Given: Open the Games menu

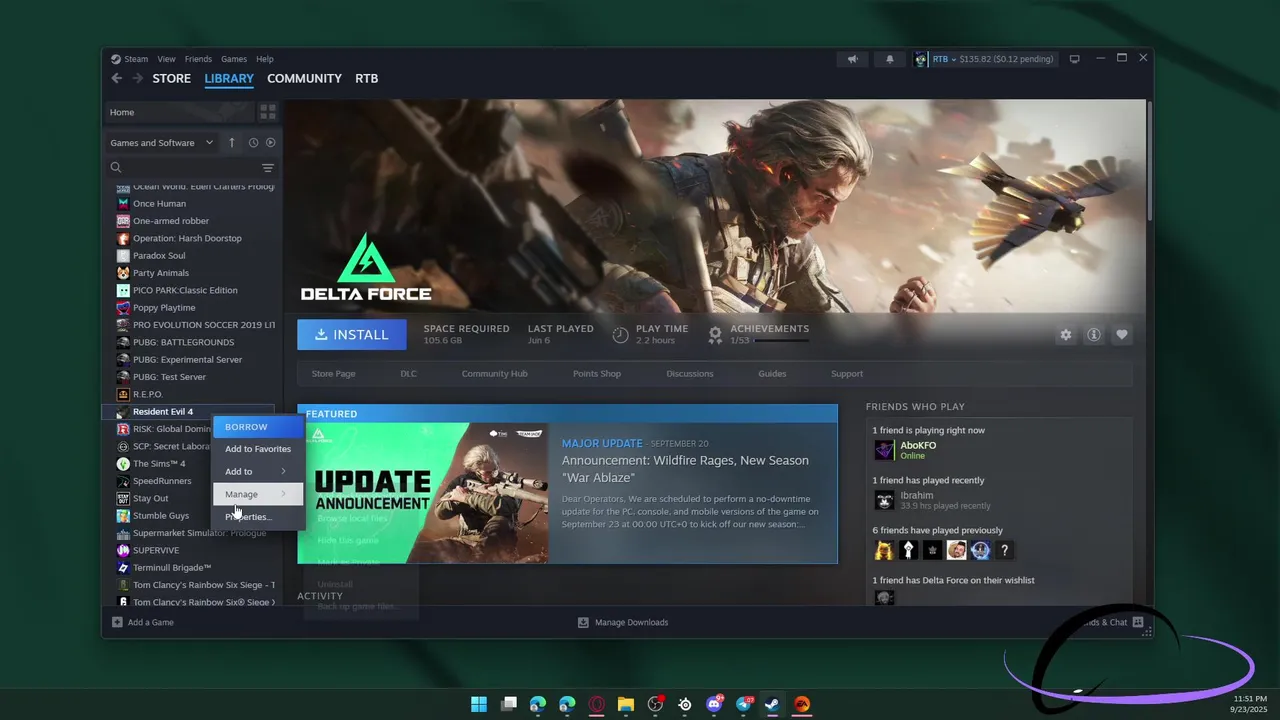Looking at the screenshot, I should point(234,59).
